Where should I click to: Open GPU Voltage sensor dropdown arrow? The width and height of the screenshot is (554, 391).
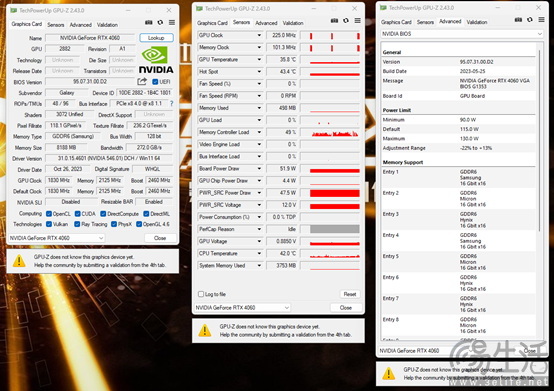(259, 241)
